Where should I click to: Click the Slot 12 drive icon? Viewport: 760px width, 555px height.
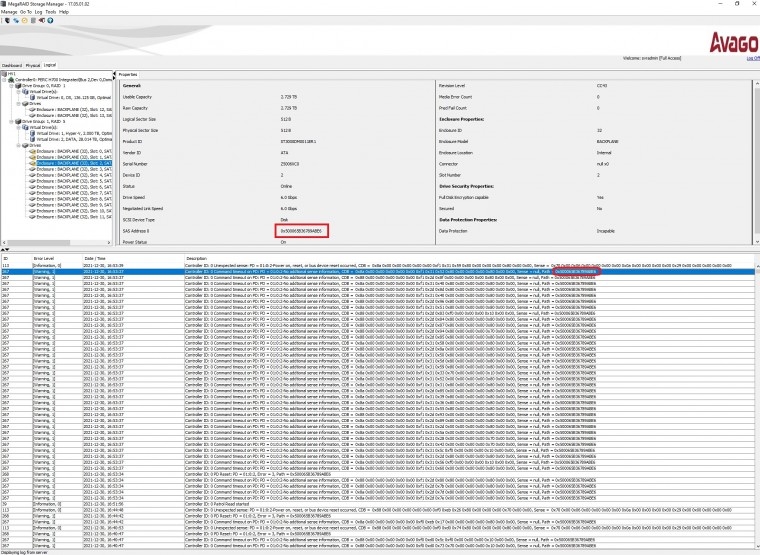pyautogui.click(x=32, y=110)
